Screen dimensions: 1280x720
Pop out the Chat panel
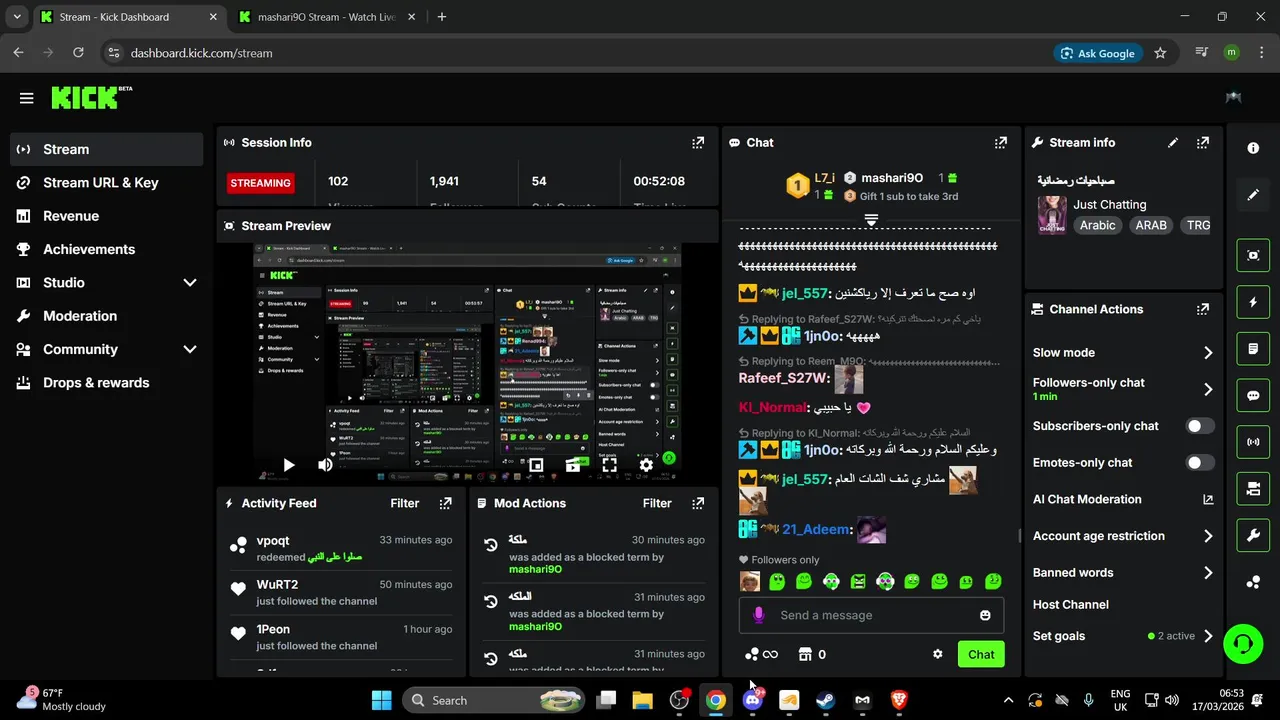[x=1001, y=143]
